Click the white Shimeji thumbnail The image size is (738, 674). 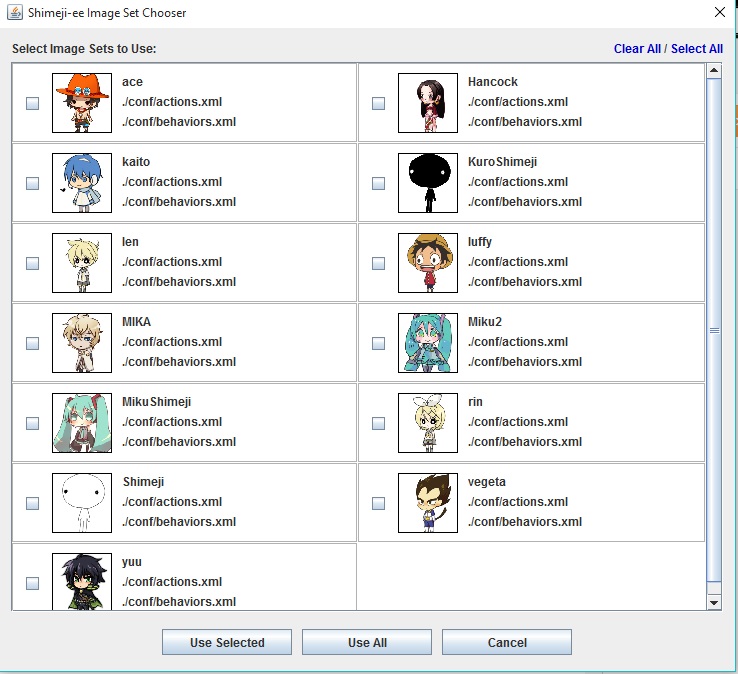[x=82, y=503]
